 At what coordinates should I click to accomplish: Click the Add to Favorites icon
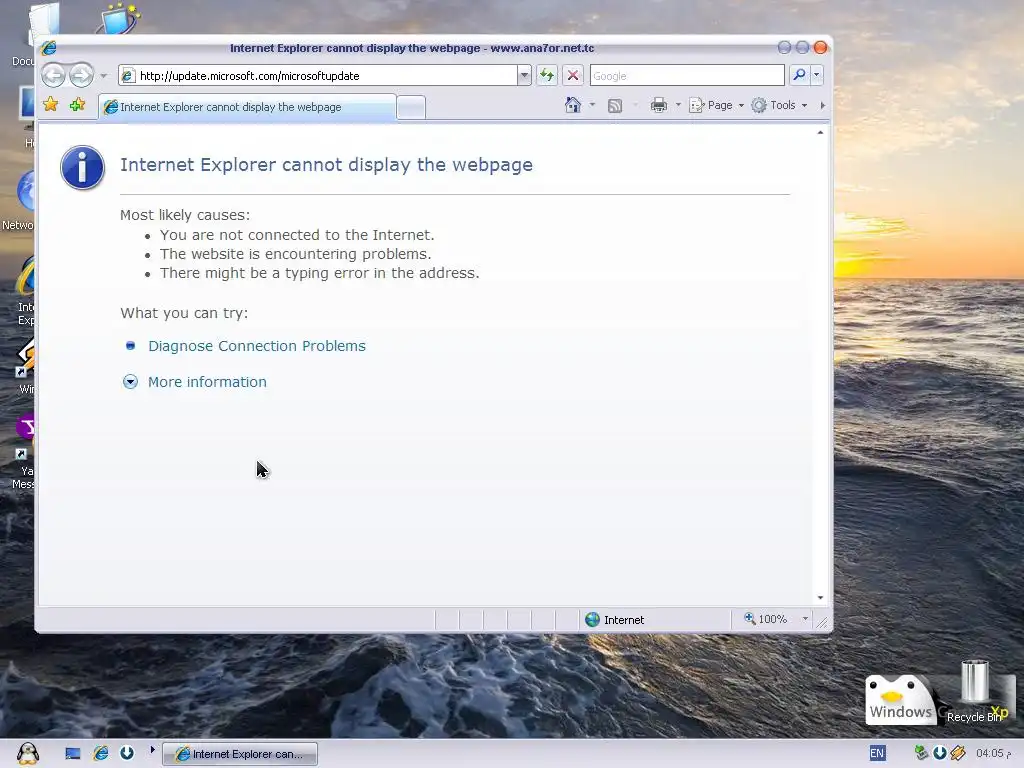pyautogui.click(x=77, y=104)
